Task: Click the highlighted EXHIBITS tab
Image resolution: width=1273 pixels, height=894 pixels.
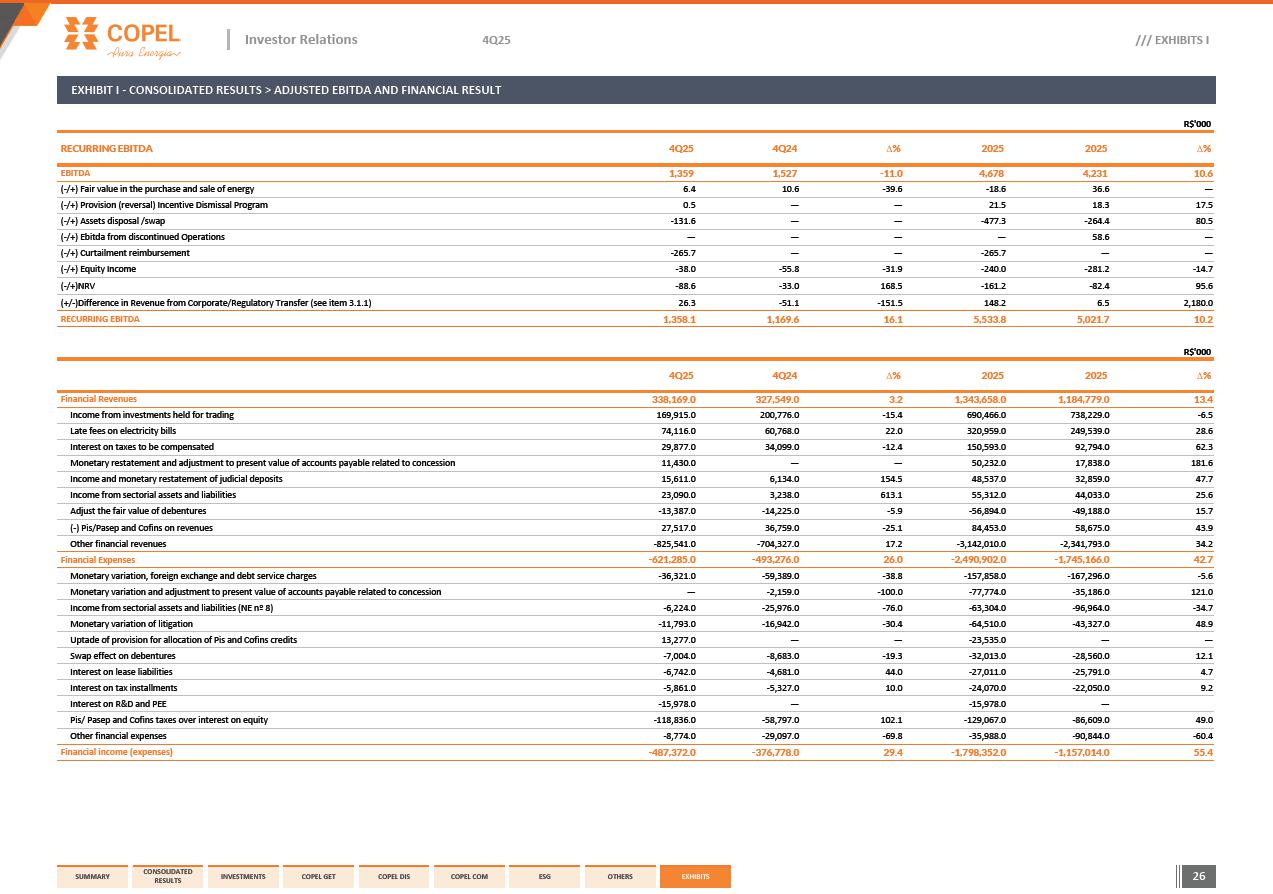Action: click(x=695, y=877)
